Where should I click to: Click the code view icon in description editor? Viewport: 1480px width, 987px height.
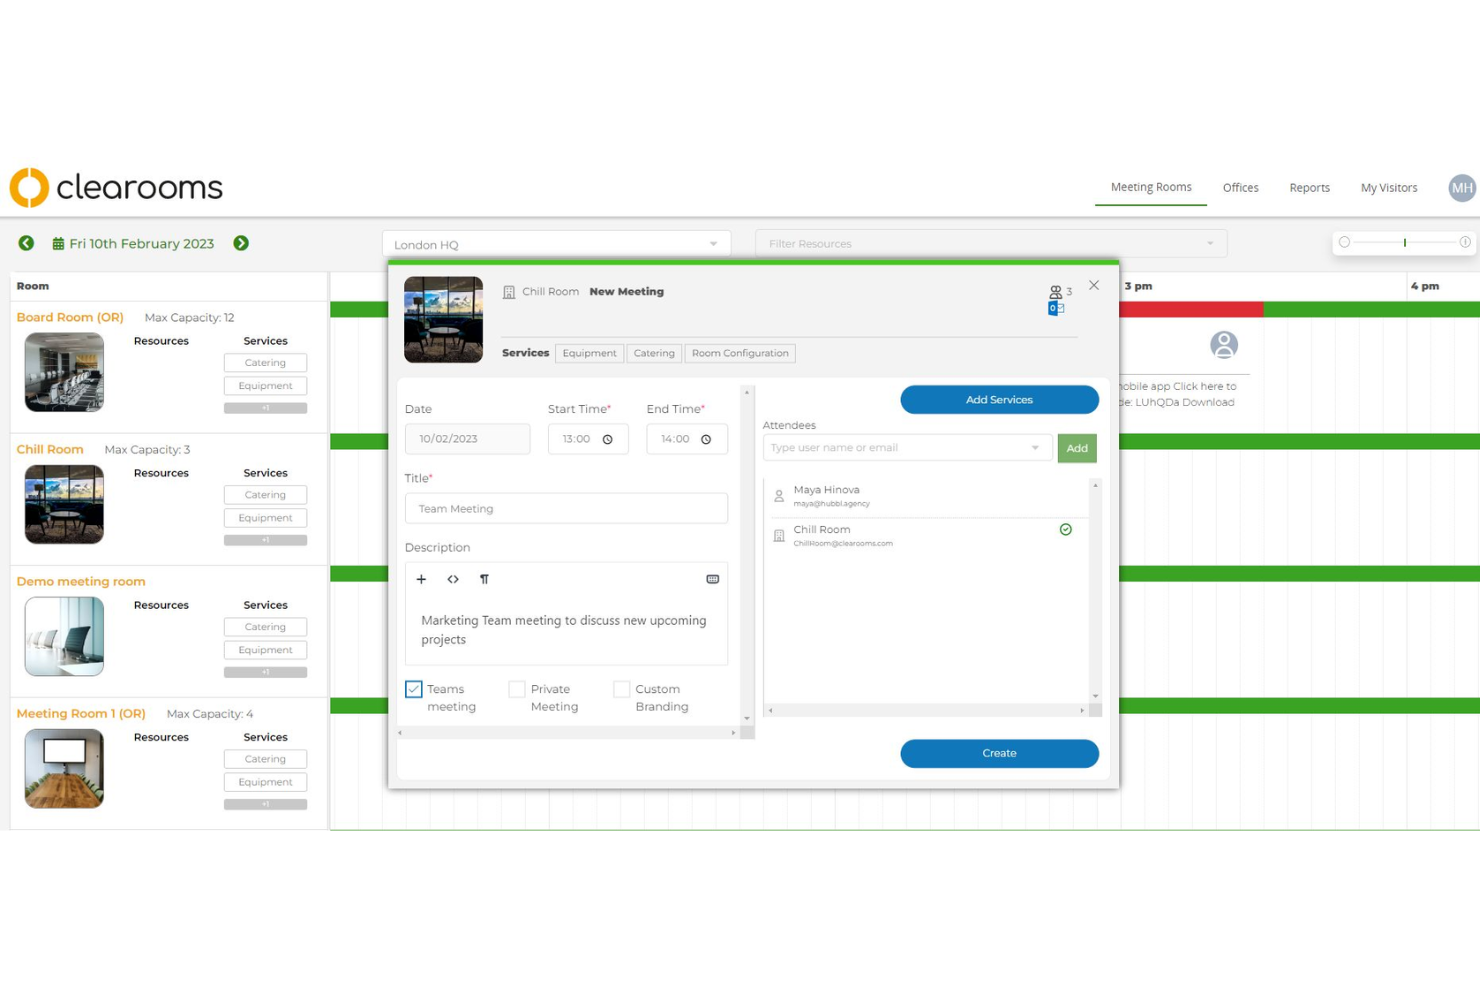pos(453,579)
